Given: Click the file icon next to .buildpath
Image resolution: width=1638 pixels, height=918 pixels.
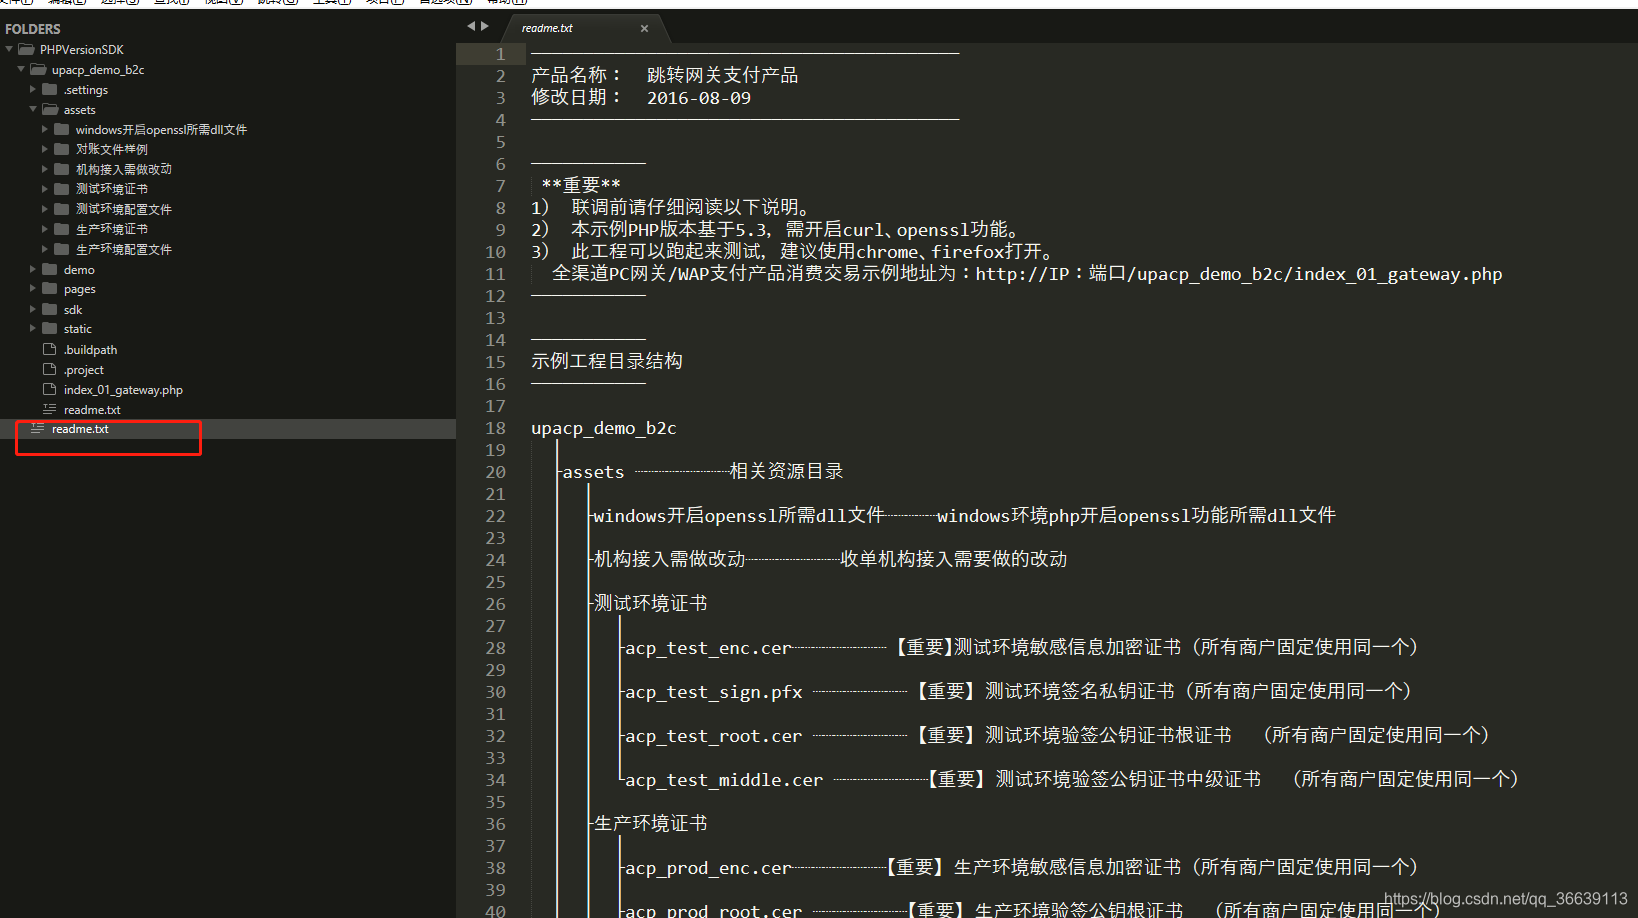Looking at the screenshot, I should coord(48,349).
